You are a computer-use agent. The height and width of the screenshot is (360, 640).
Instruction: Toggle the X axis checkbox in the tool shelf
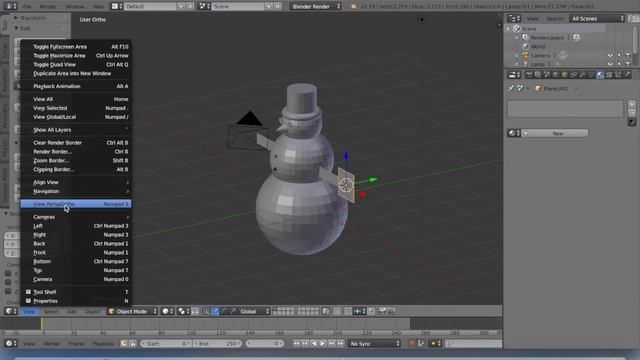[8, 273]
